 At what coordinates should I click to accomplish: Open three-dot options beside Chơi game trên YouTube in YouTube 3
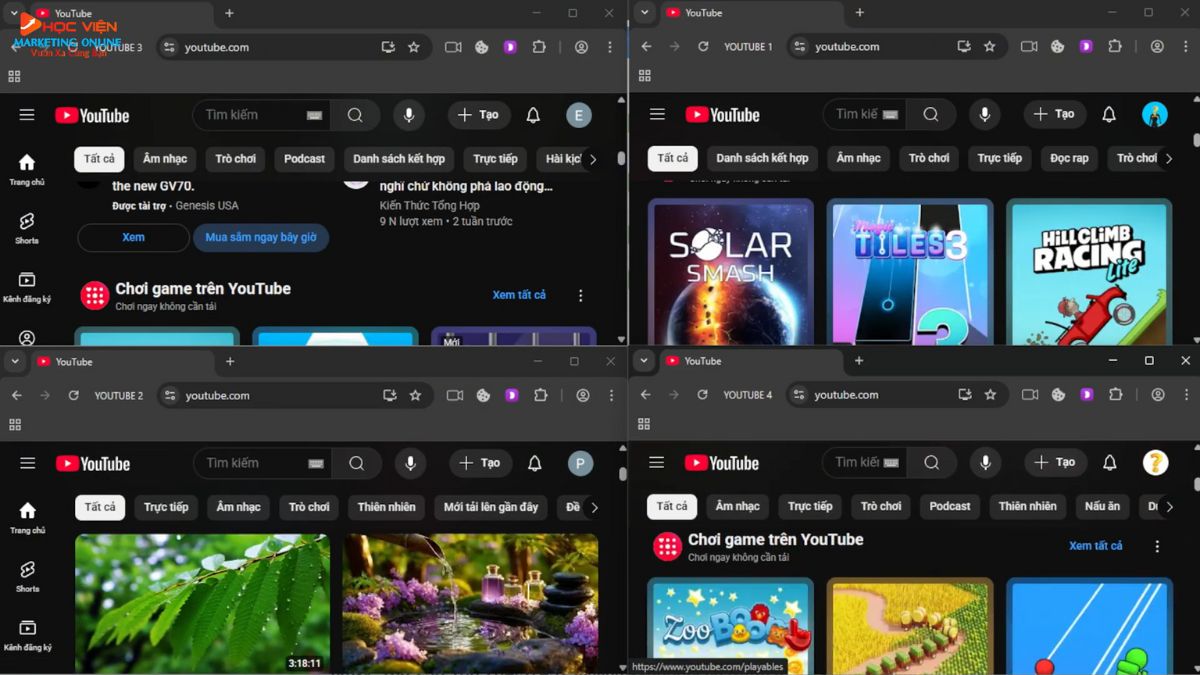pyautogui.click(x=581, y=295)
